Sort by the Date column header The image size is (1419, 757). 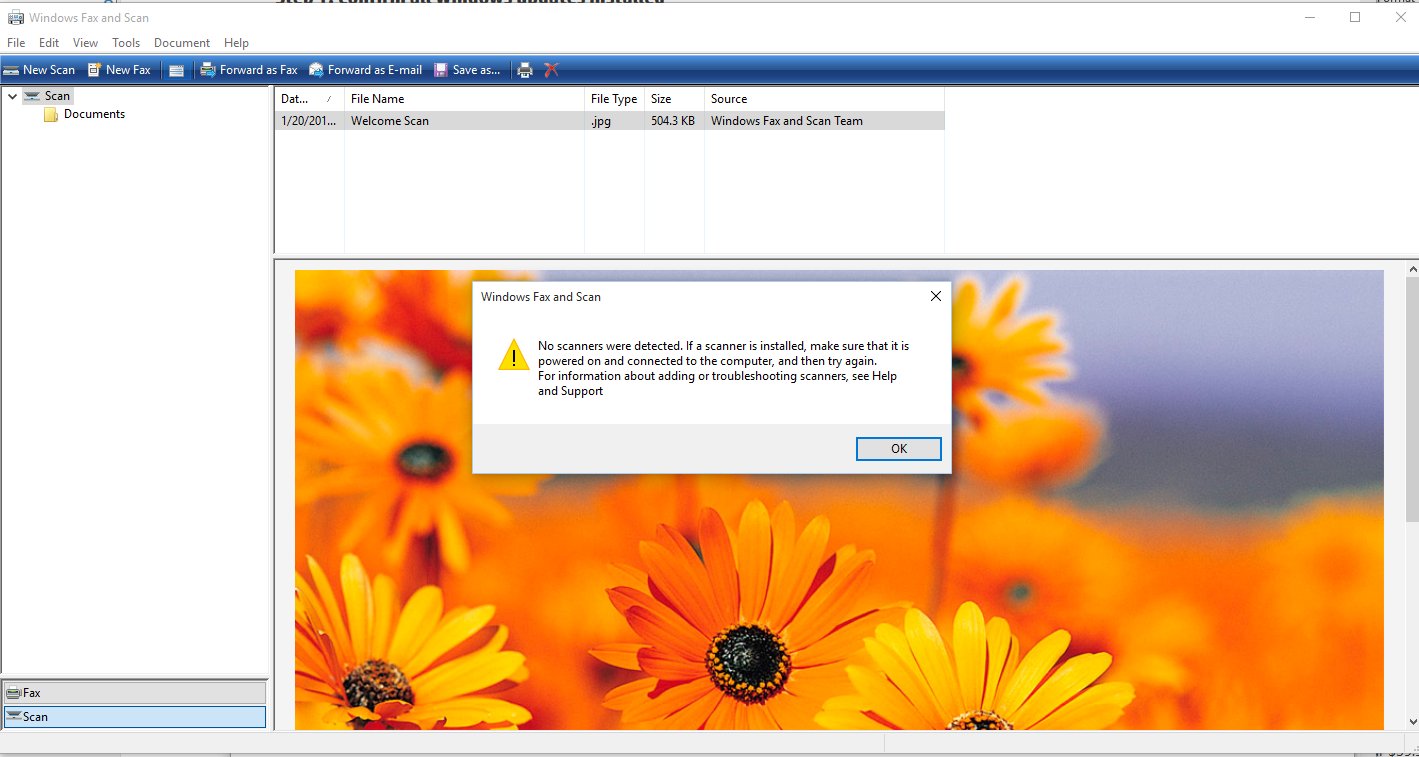point(295,99)
